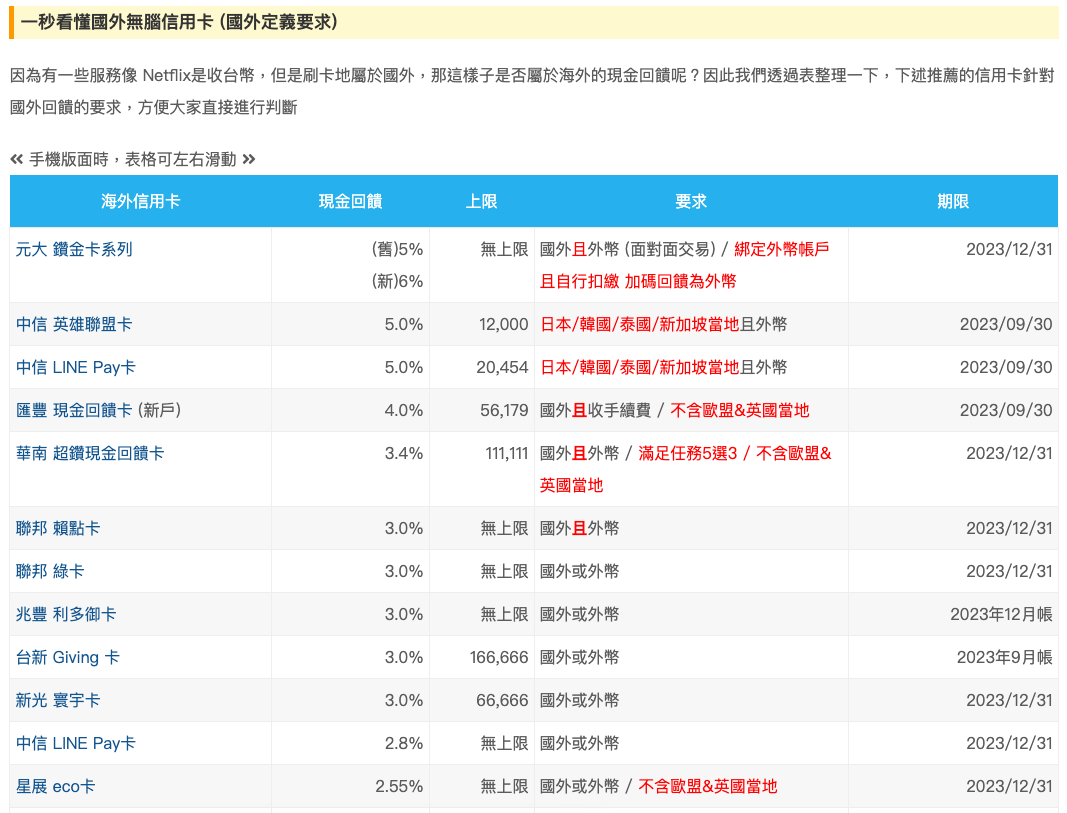1067x813 pixels.
Task: Click requirement text in 星展 eco卡 row
Action: tap(658, 786)
